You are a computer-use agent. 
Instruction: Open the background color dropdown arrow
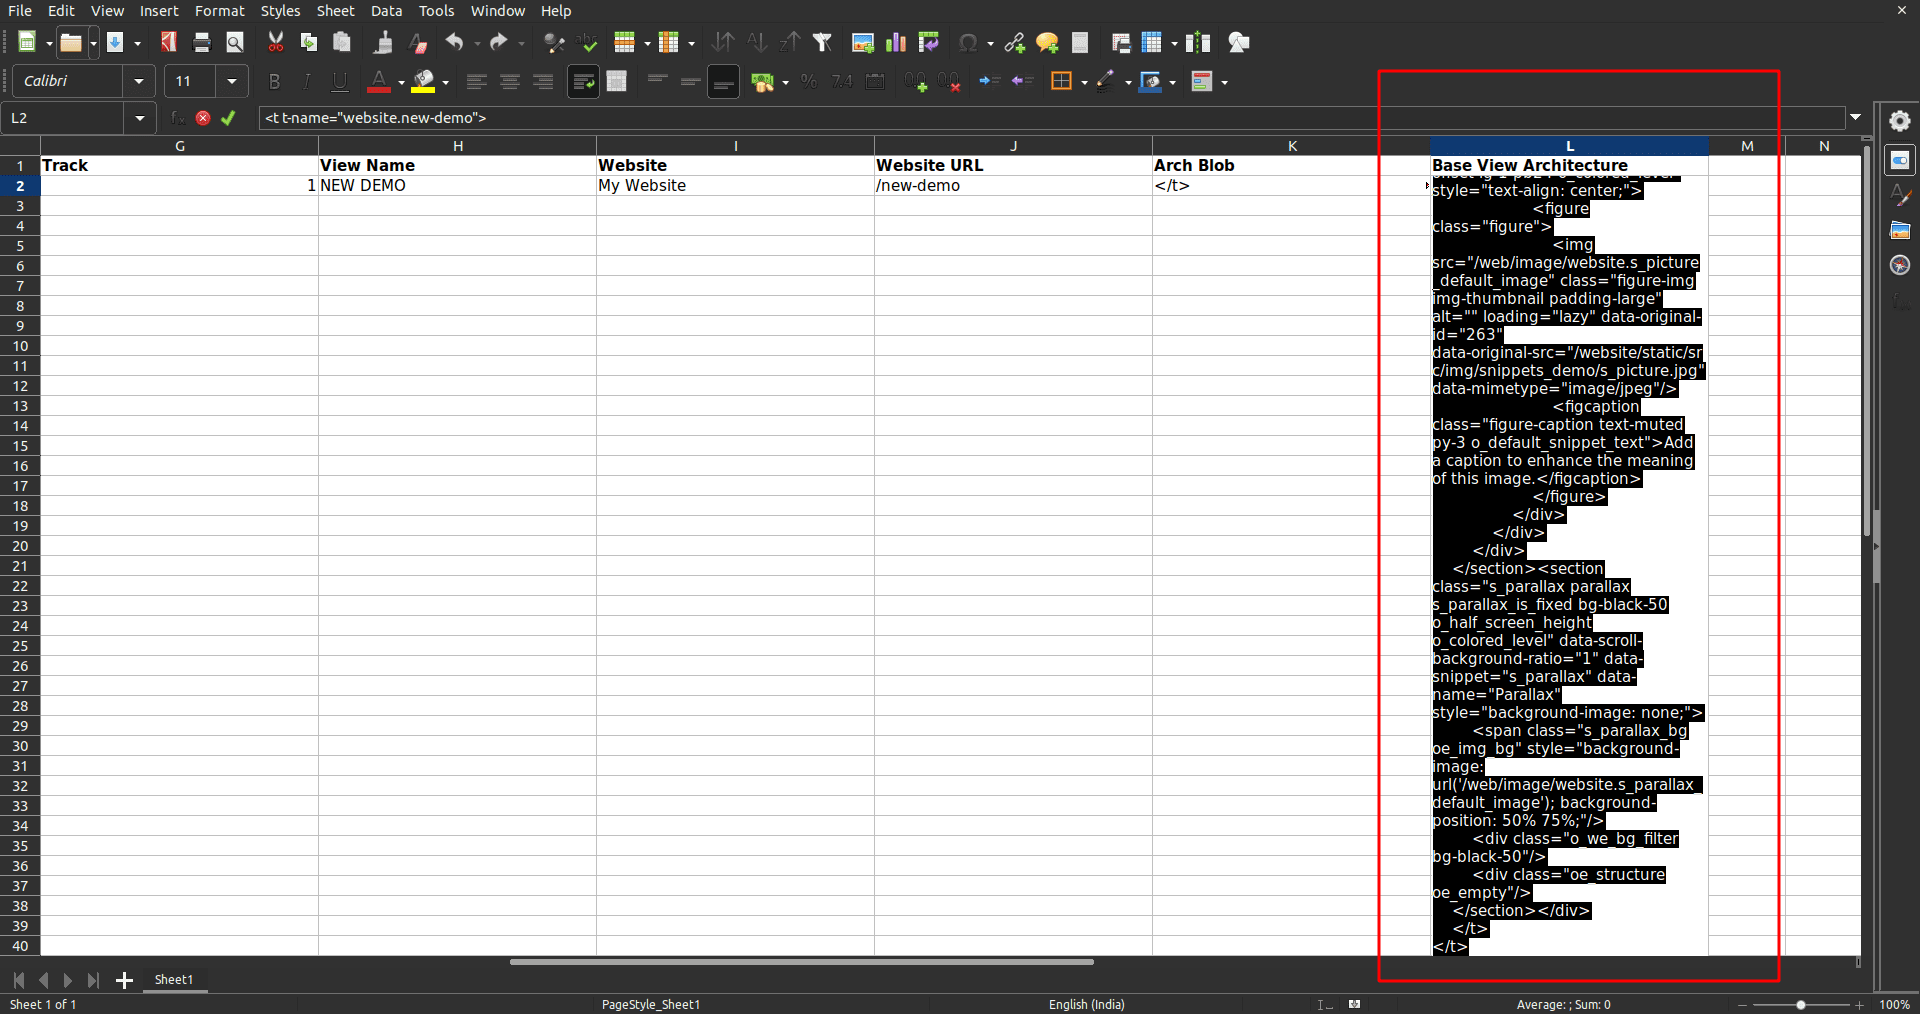[x=445, y=82]
